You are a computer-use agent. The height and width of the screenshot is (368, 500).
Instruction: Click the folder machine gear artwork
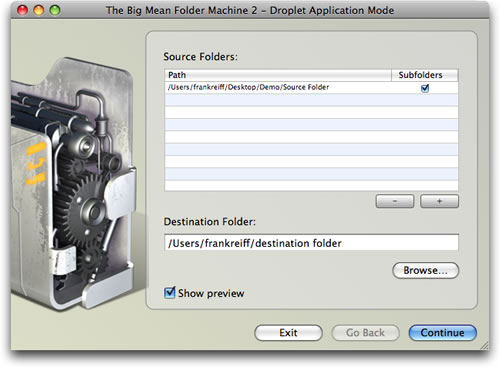click(x=73, y=185)
